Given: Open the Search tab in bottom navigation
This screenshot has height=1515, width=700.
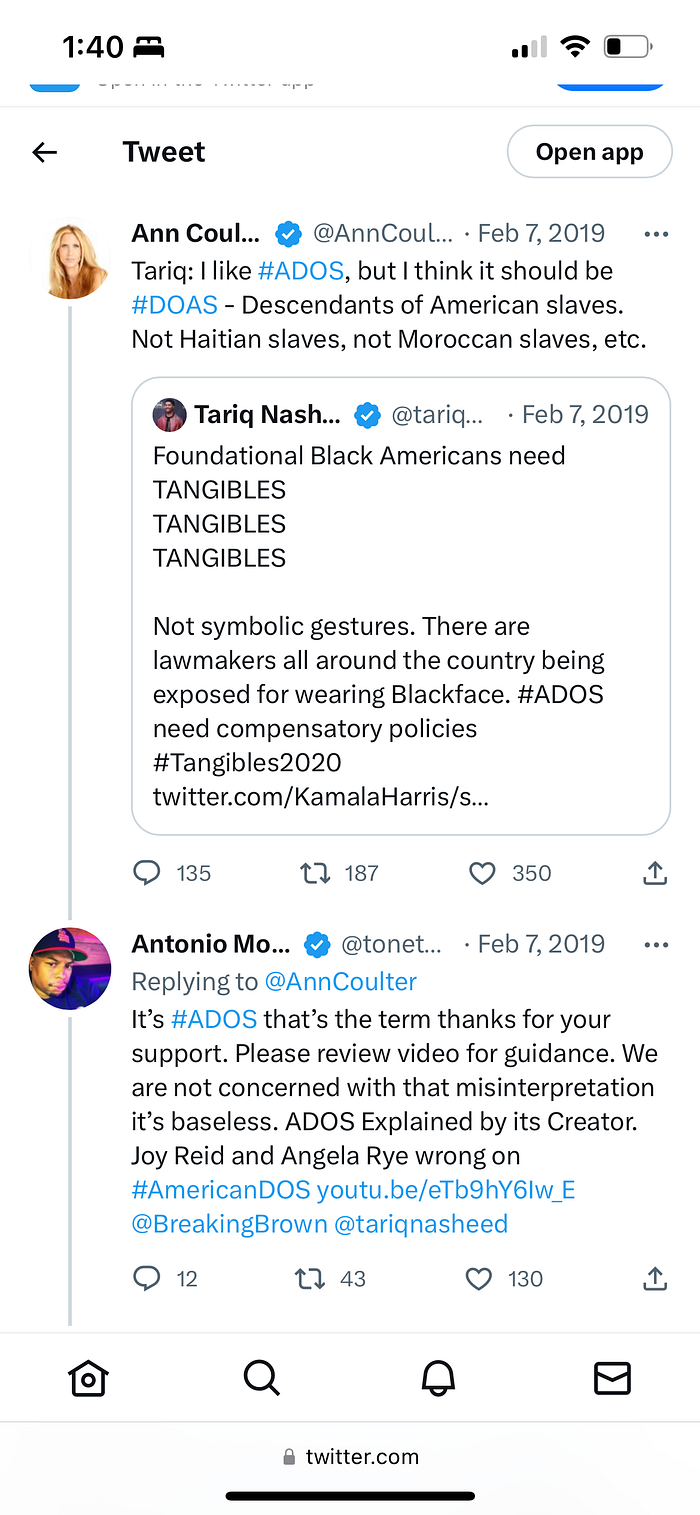Looking at the screenshot, I should click(262, 1378).
